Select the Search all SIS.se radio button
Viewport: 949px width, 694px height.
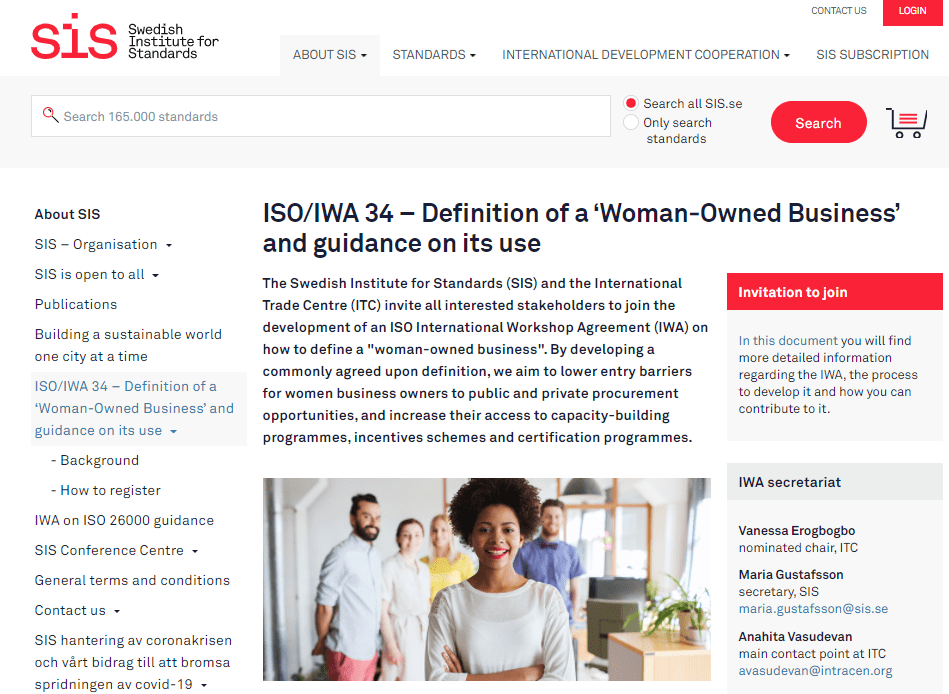click(x=631, y=103)
